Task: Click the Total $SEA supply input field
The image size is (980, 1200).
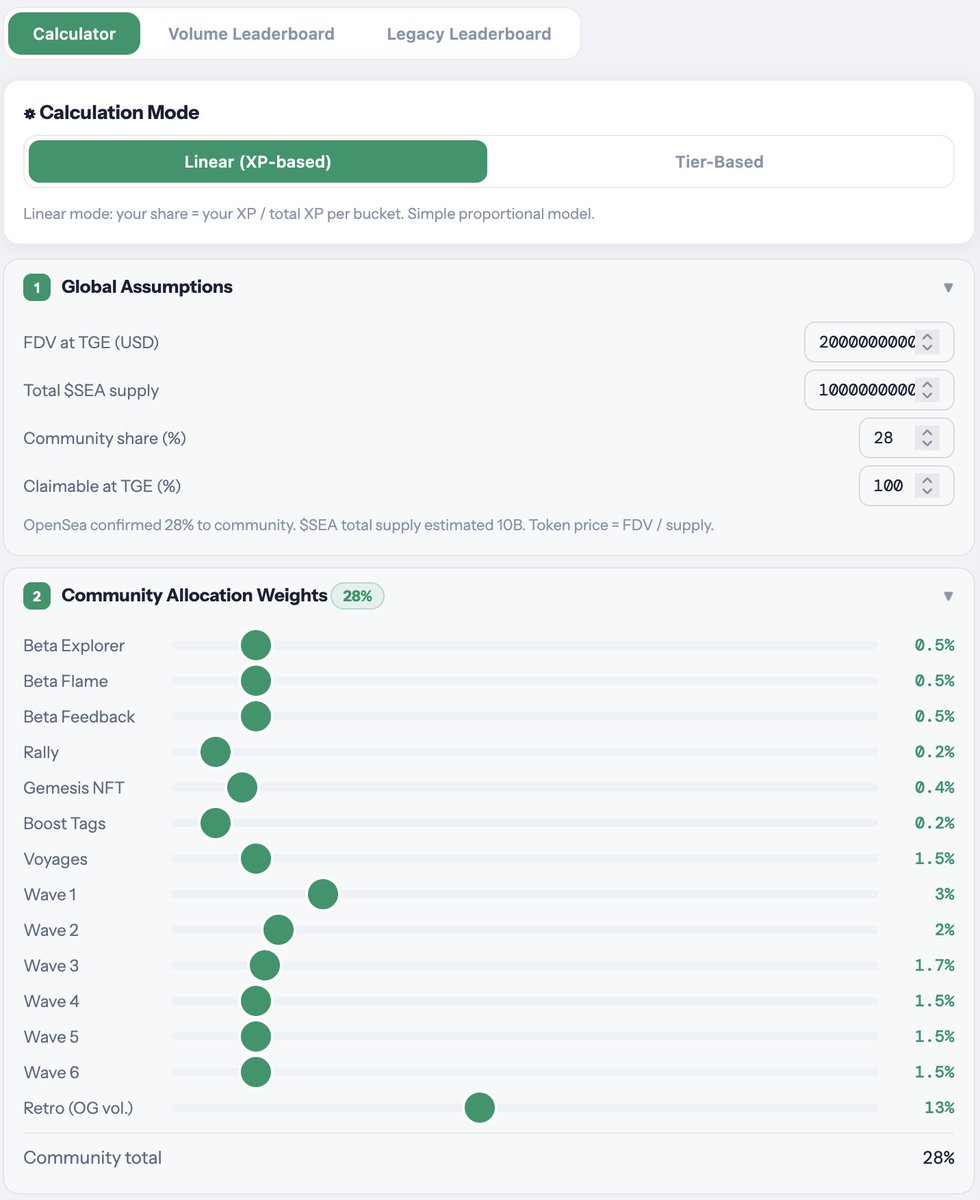Action: tap(879, 390)
